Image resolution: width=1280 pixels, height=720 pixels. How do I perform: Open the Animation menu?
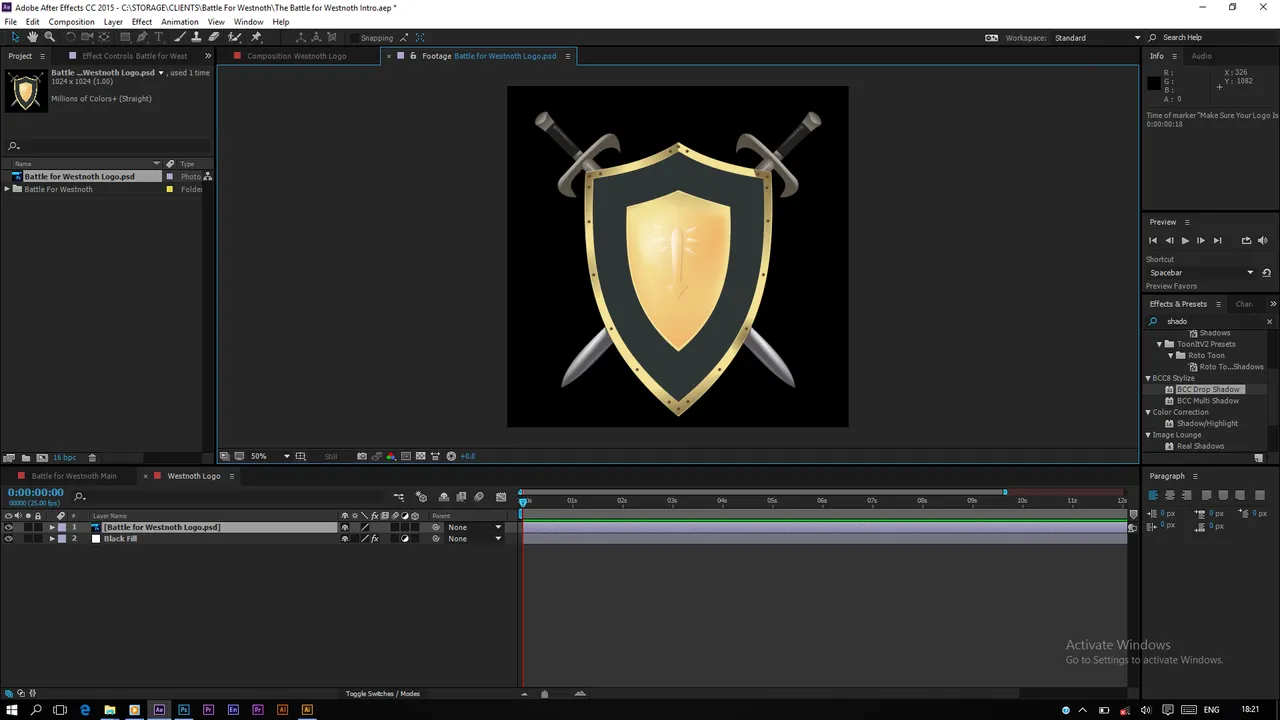coord(180,22)
